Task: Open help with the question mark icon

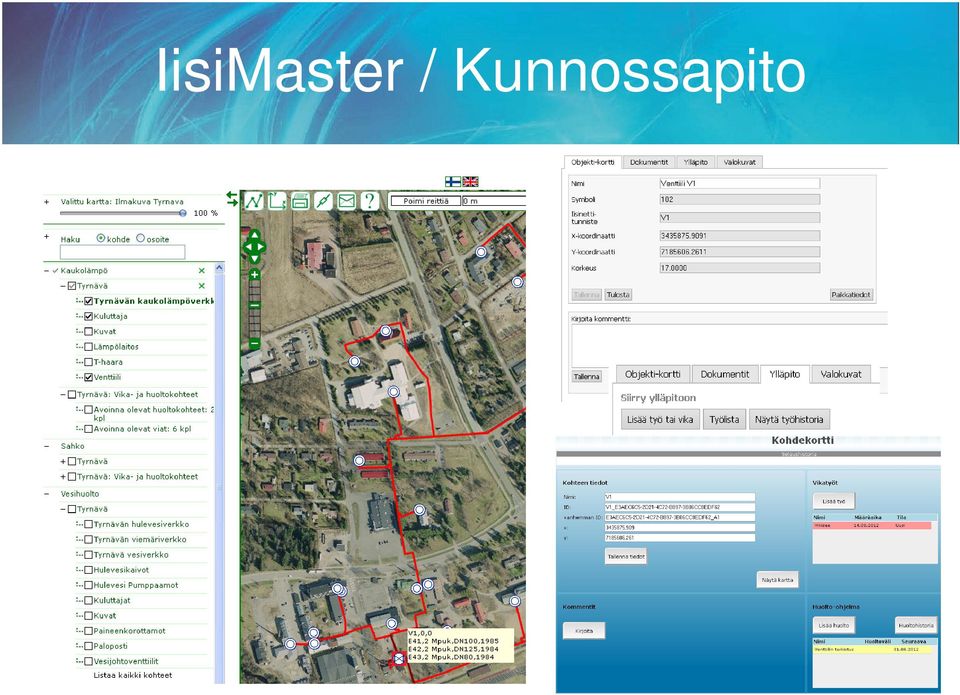Action: pyautogui.click(x=370, y=201)
